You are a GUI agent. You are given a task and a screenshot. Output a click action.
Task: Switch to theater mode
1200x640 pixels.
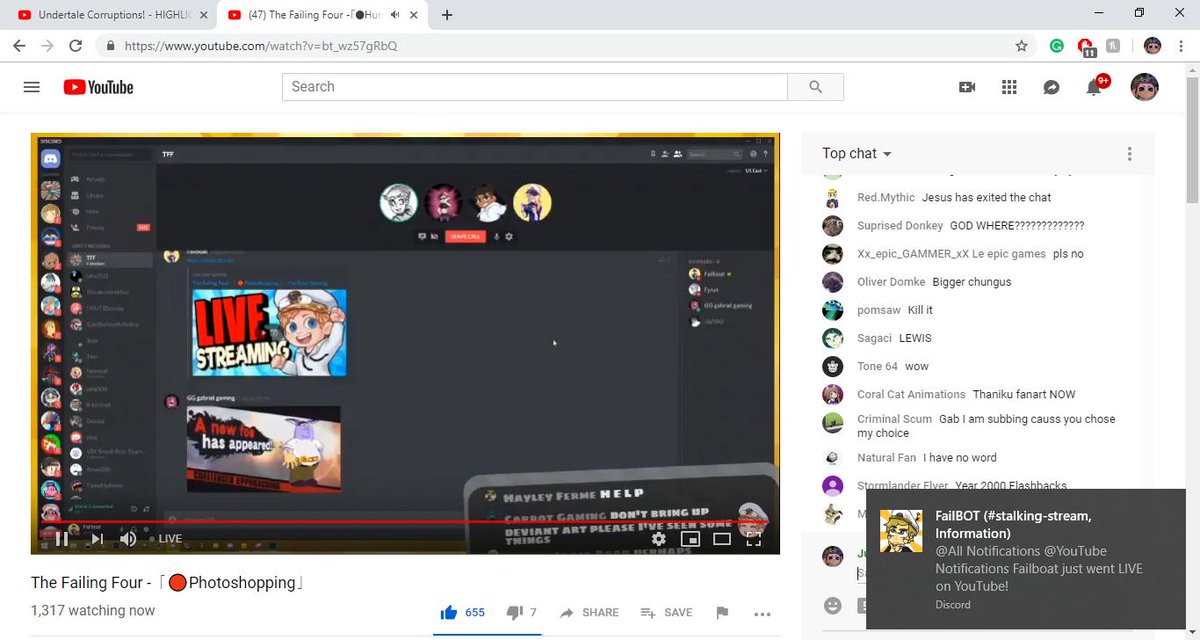click(x=722, y=539)
